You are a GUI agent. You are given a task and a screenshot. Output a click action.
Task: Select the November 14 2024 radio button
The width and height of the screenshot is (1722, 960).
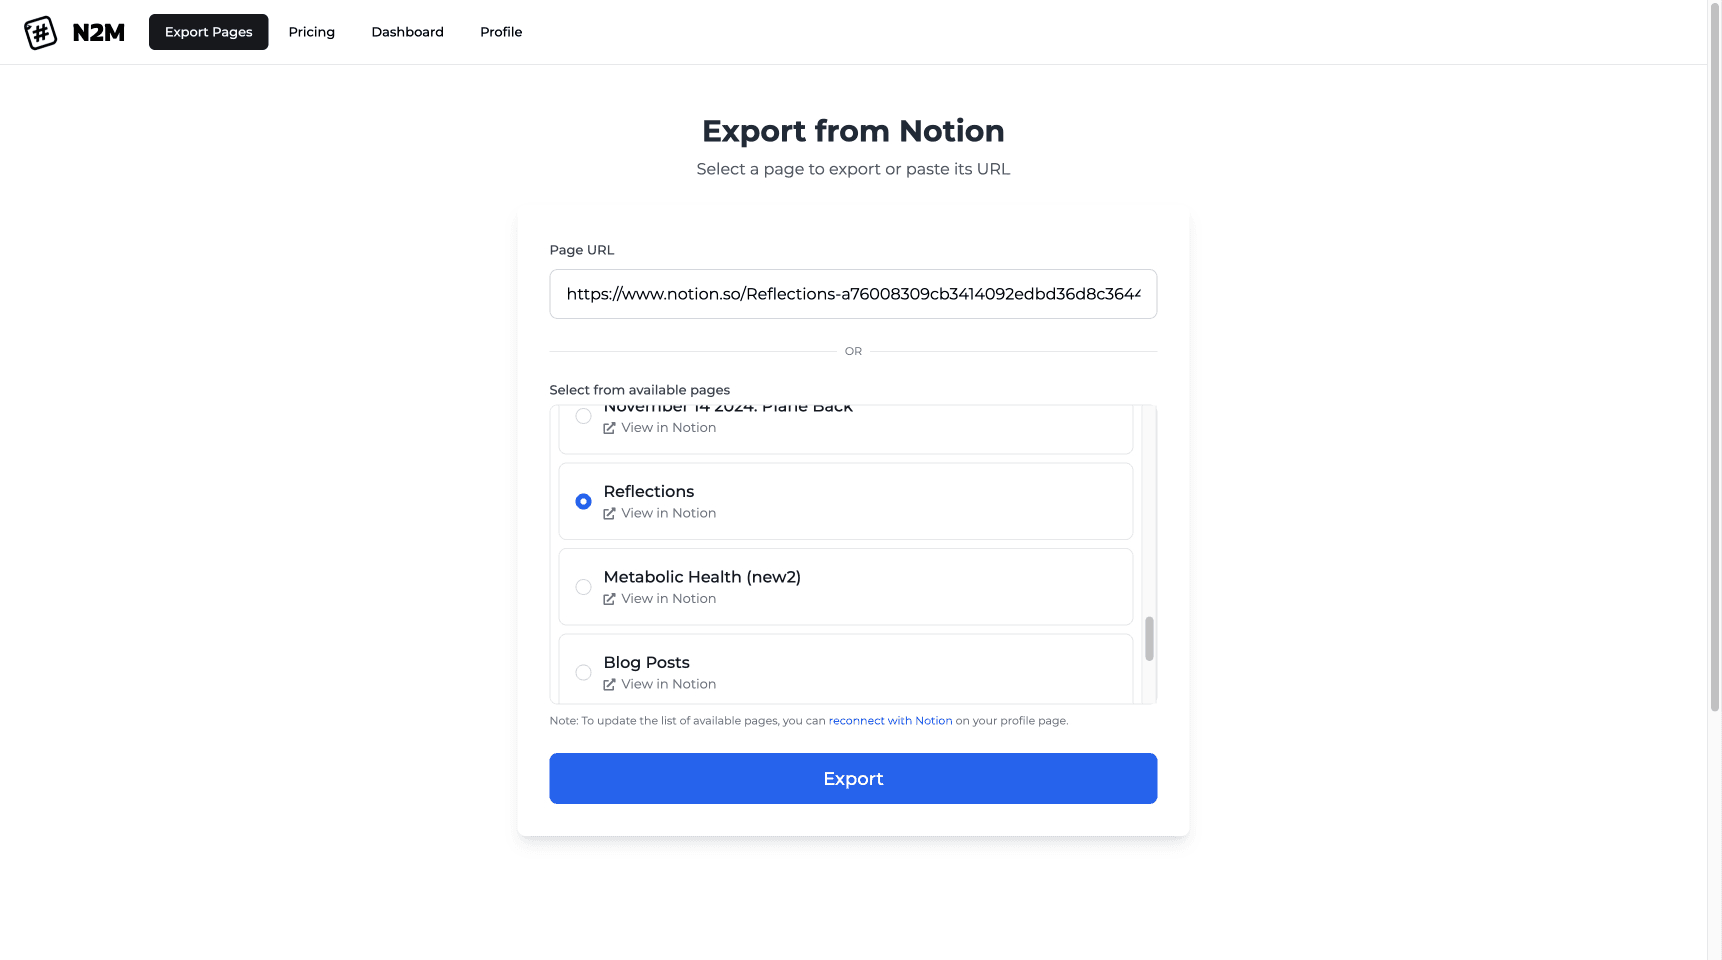(583, 416)
